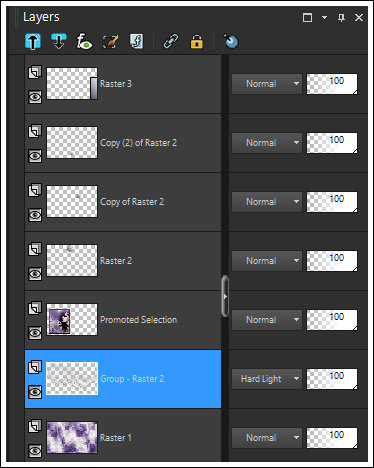
Task: Hide the Raster 1 layer
Action: 35,451
